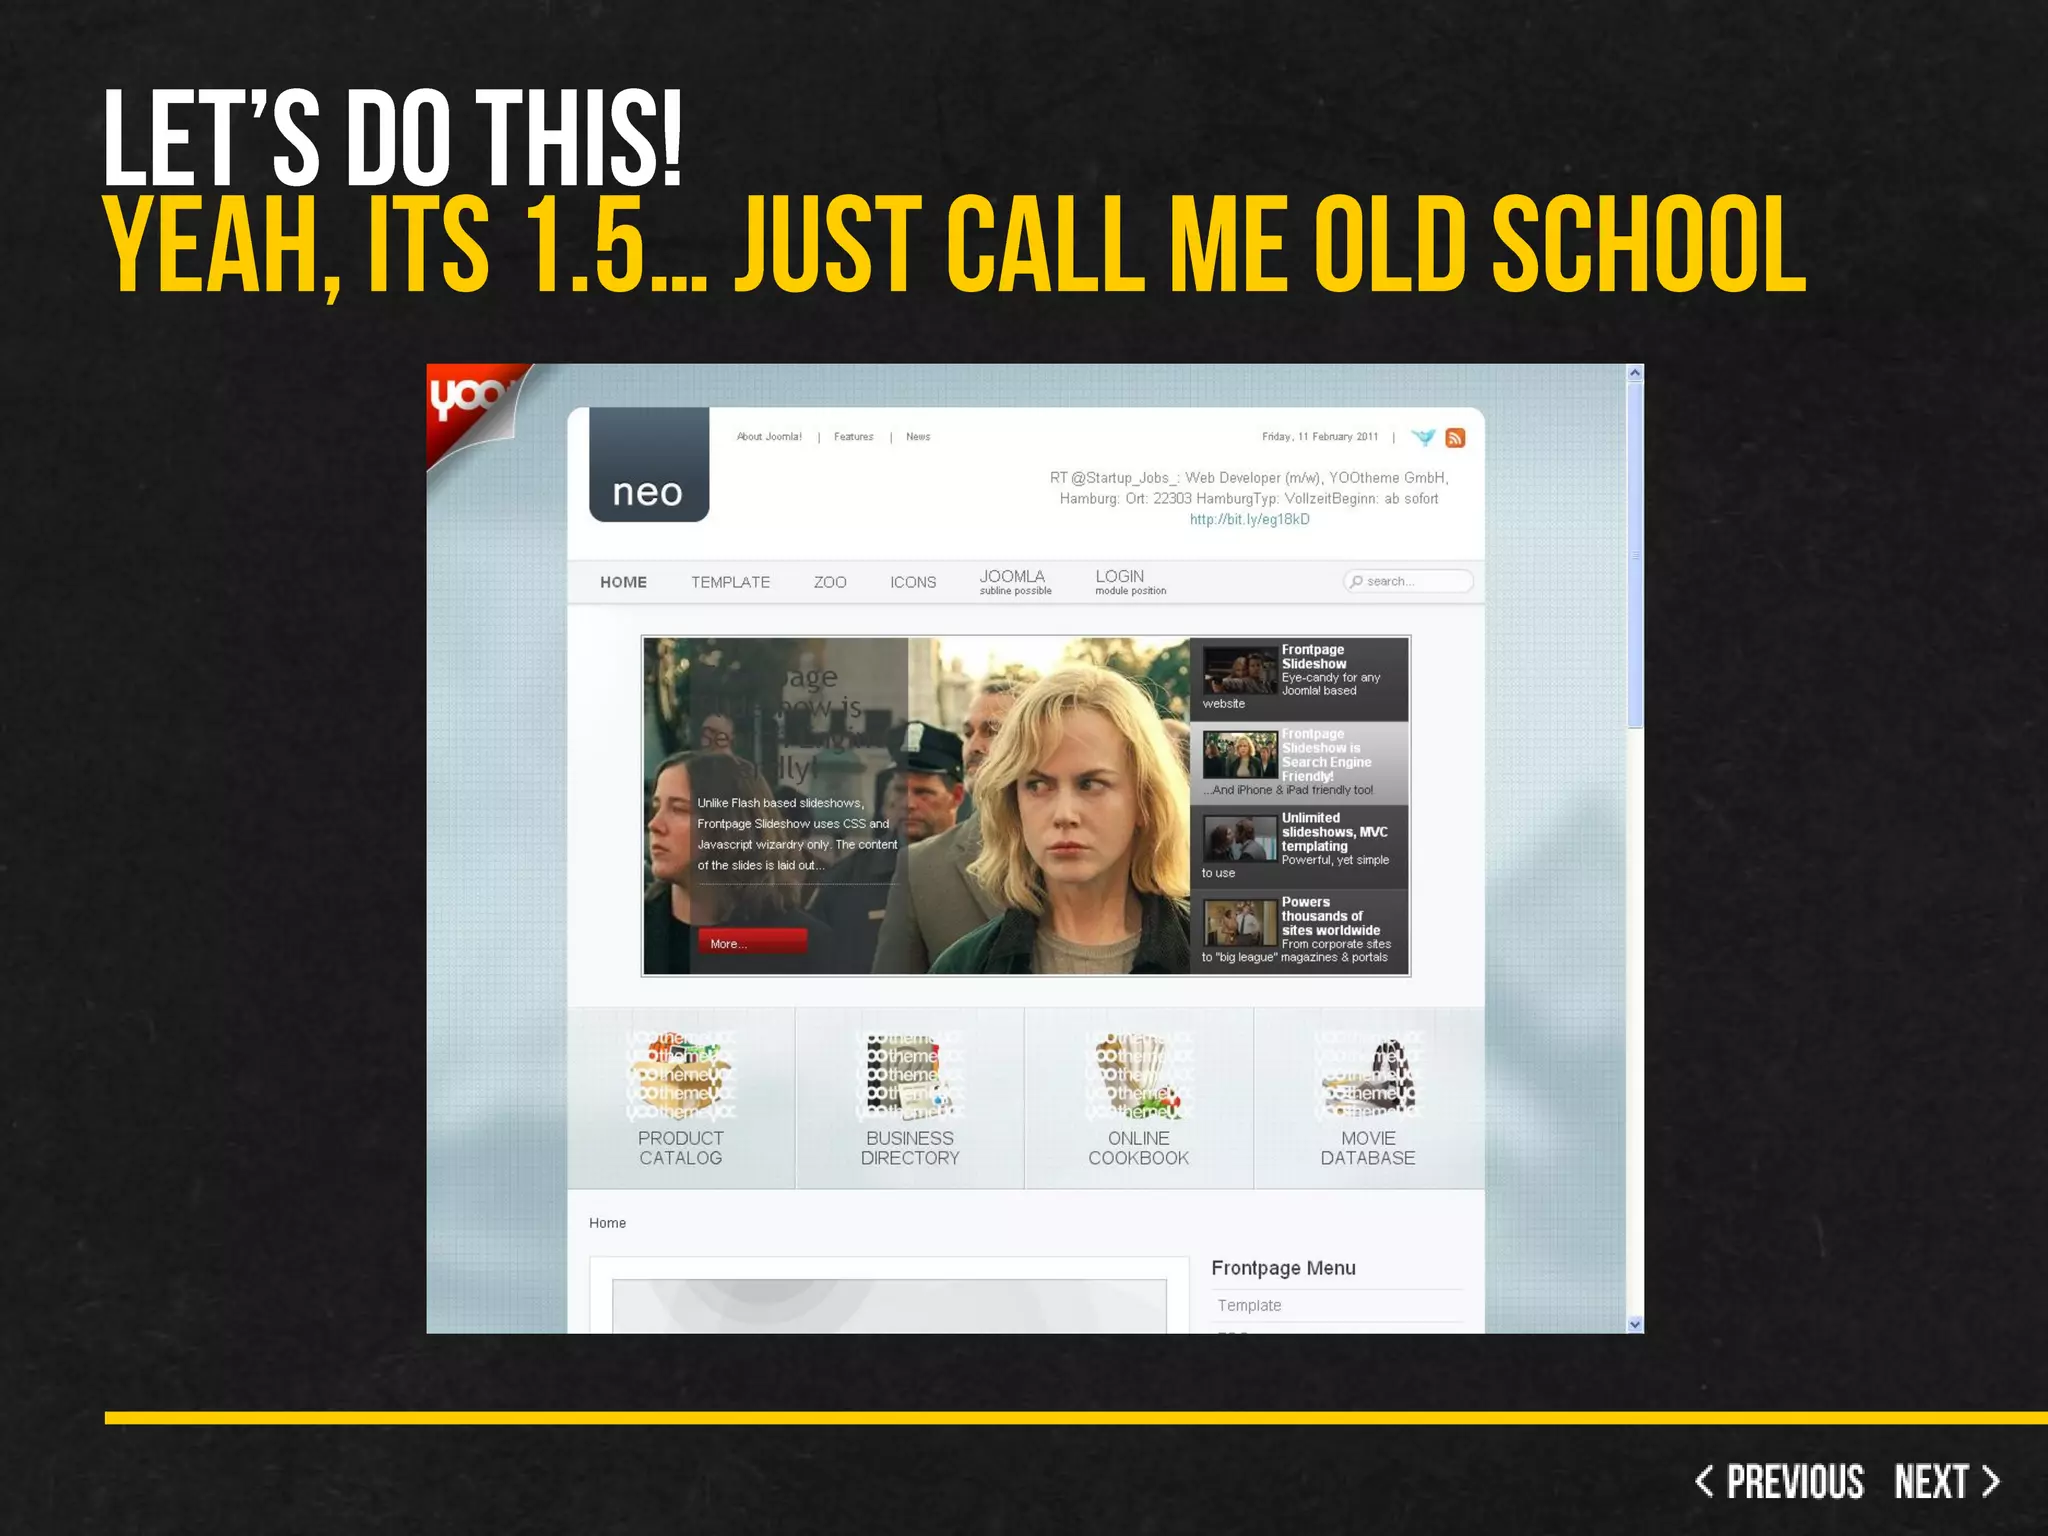Follow the bit.ly link in tweet
Image resolution: width=2048 pixels, height=1536 pixels.
point(1249,520)
